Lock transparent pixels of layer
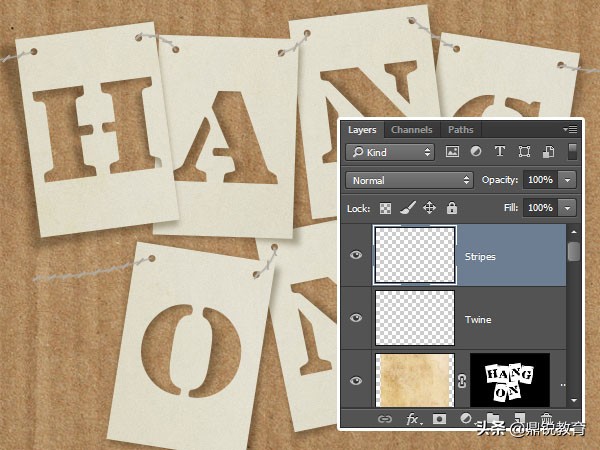The image size is (600, 450). (x=387, y=208)
